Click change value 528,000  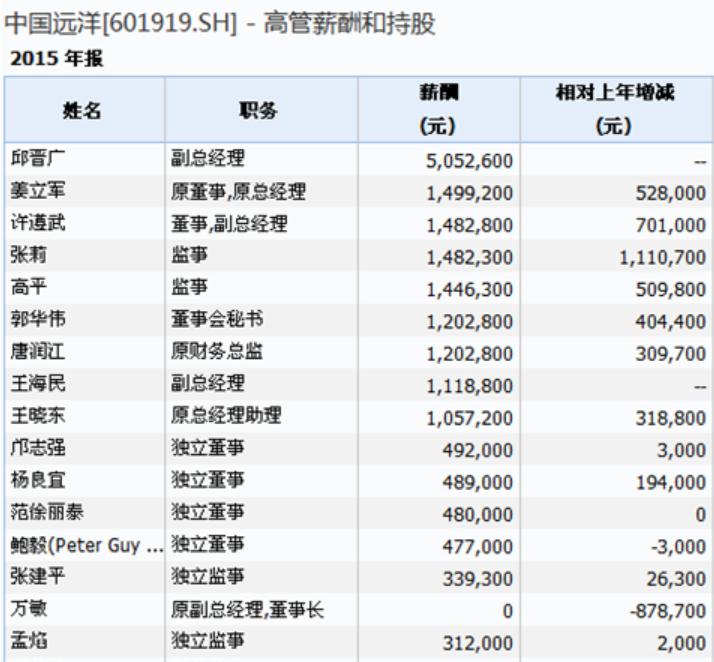[671, 194]
